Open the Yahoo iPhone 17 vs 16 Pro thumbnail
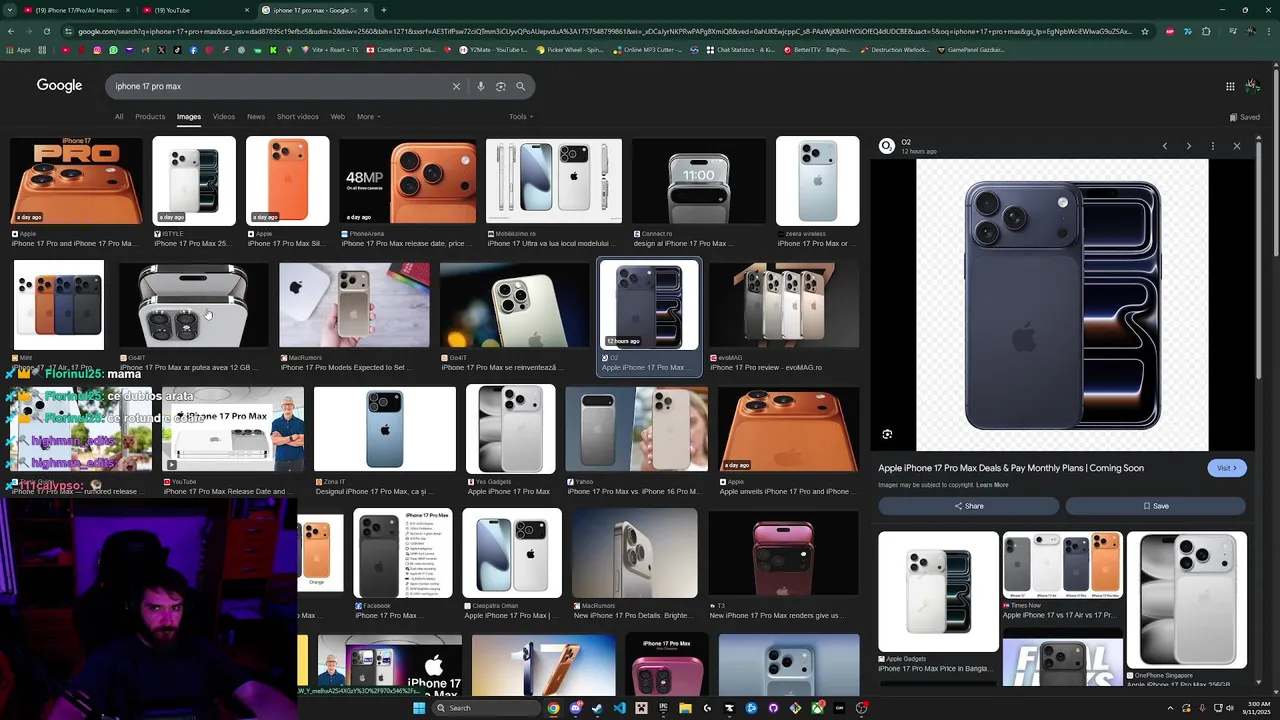The image size is (1280, 720). (636, 429)
